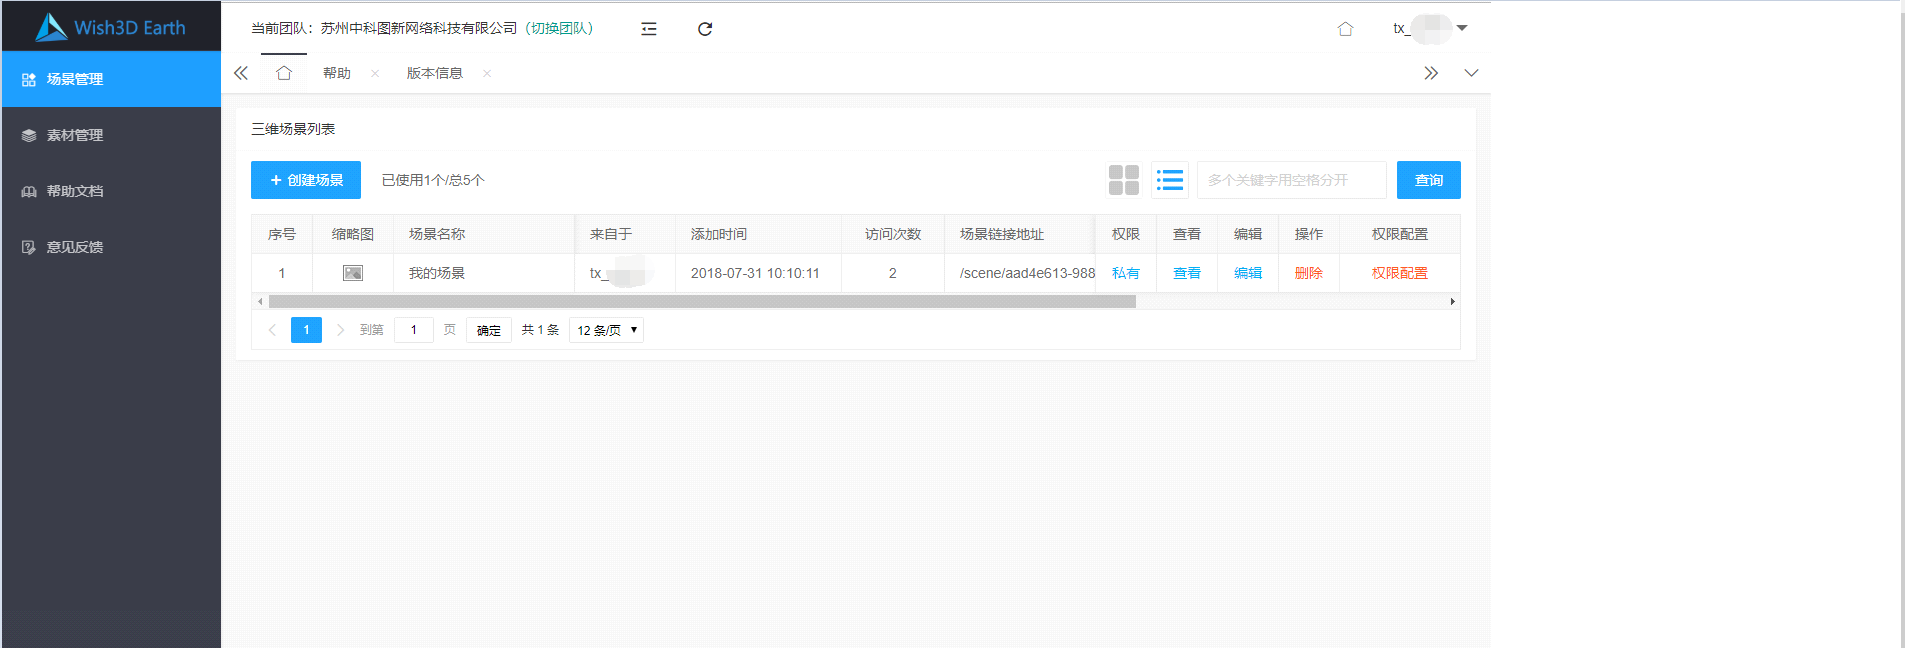Viewport: 1905px width, 648px height.
Task: Close the 版本信息 tab
Action: coord(487,74)
